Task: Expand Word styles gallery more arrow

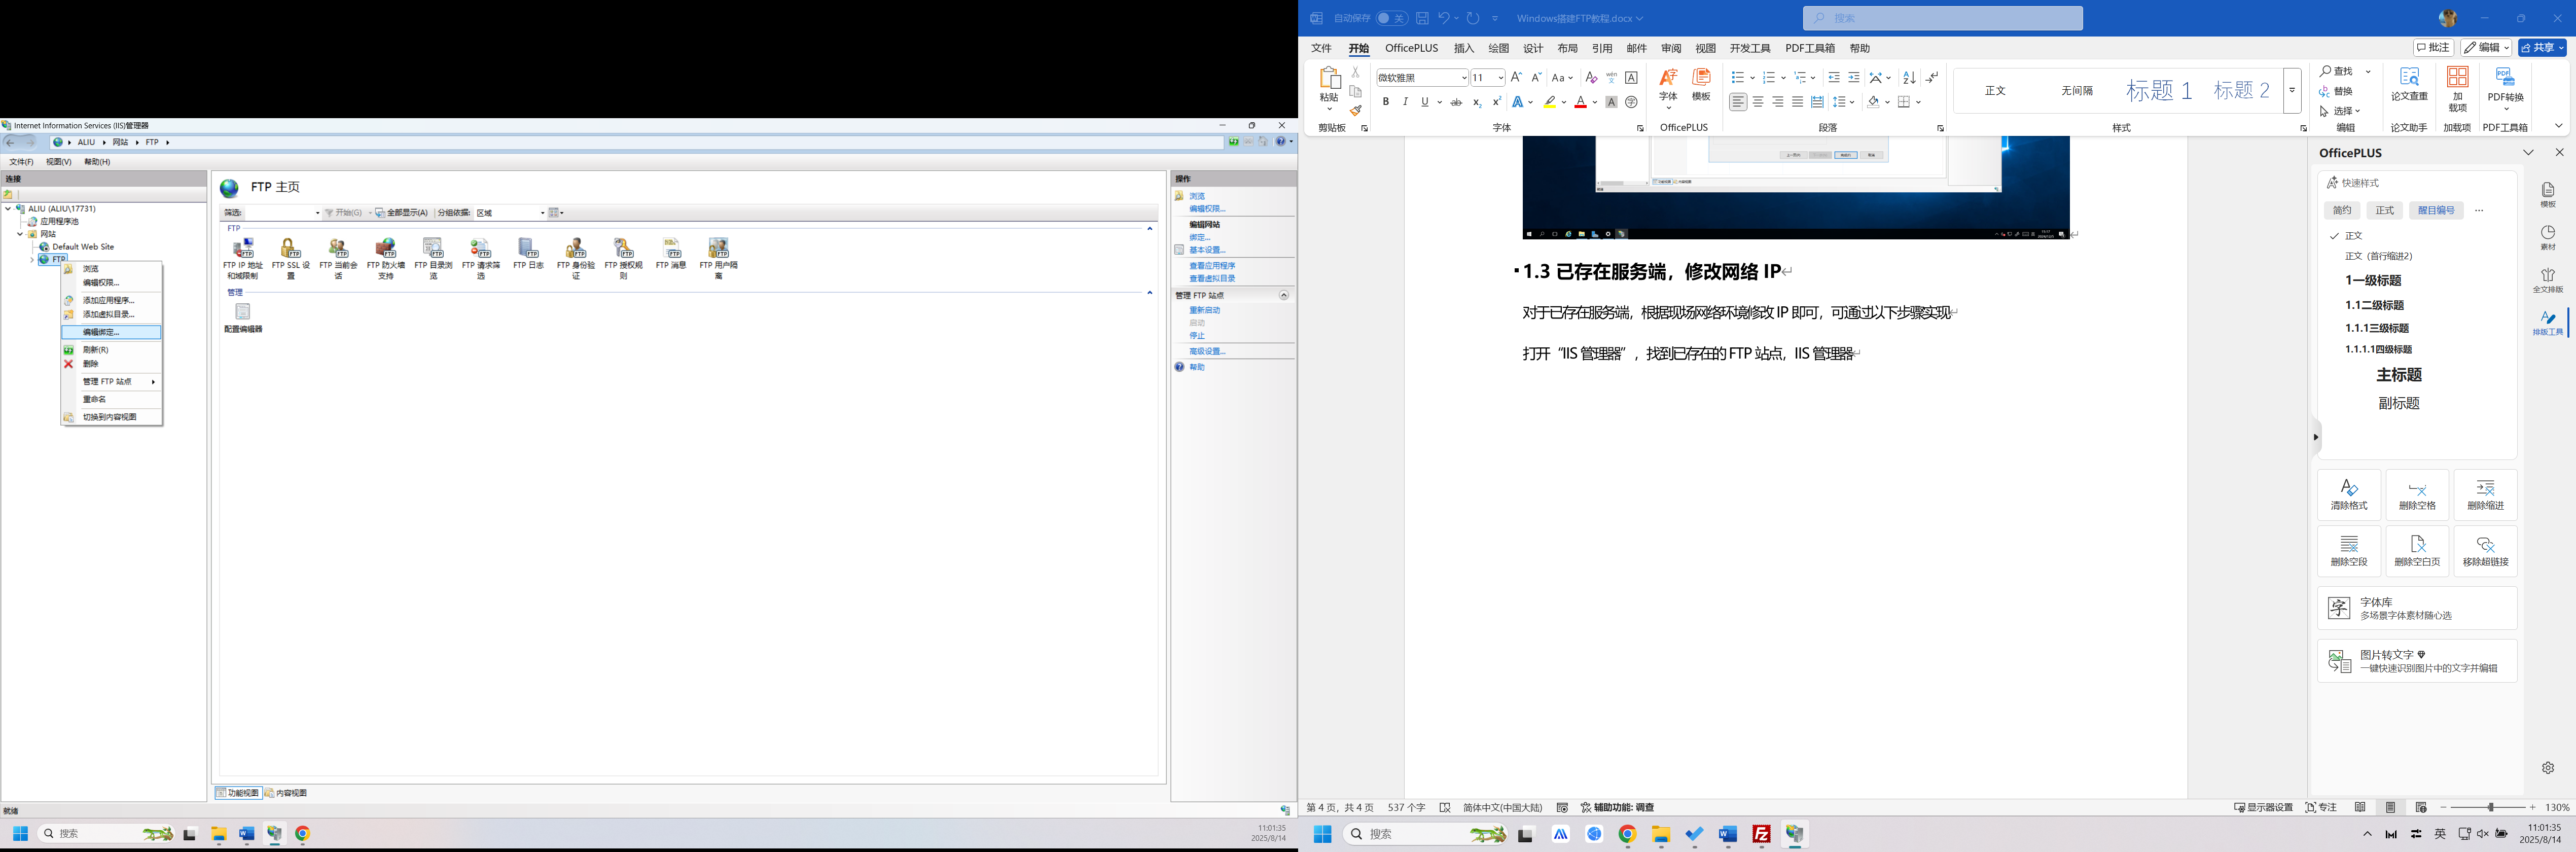Action: click(x=2292, y=90)
